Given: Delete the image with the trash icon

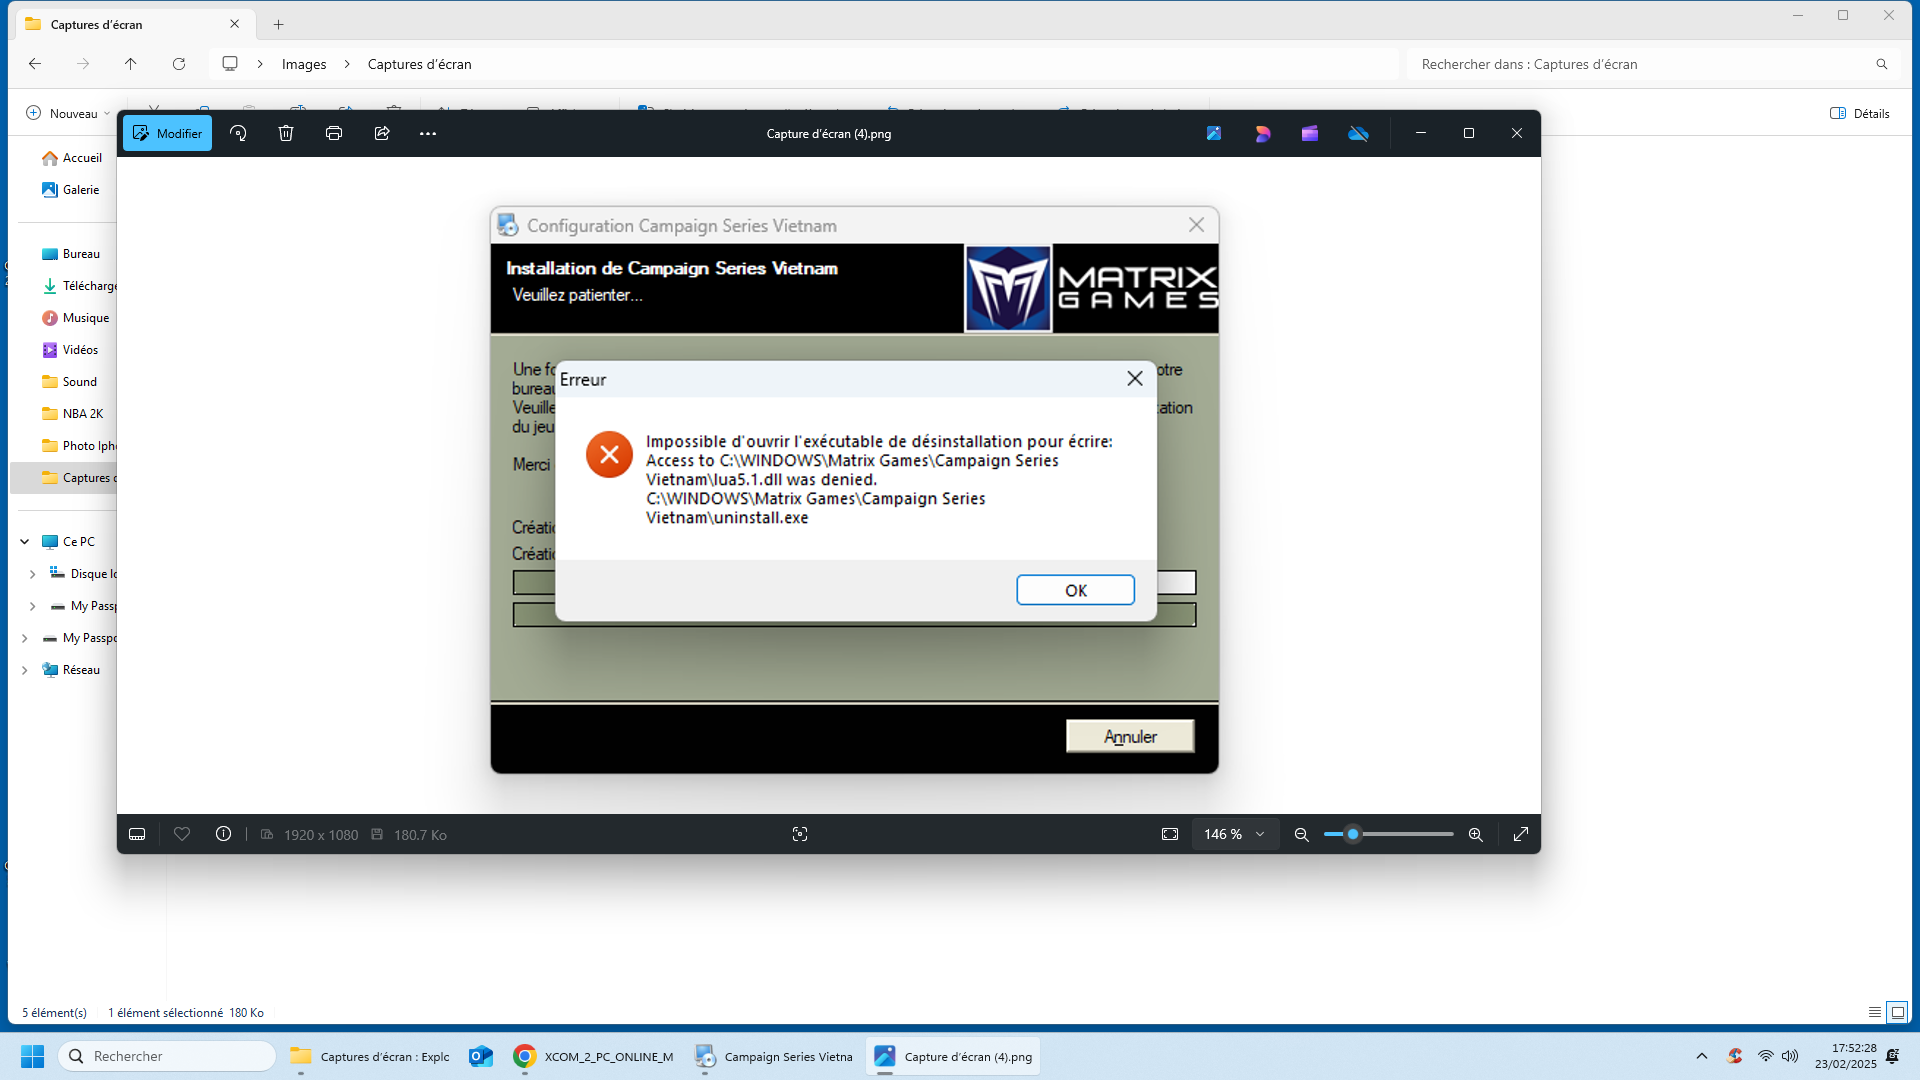Looking at the screenshot, I should (x=286, y=133).
